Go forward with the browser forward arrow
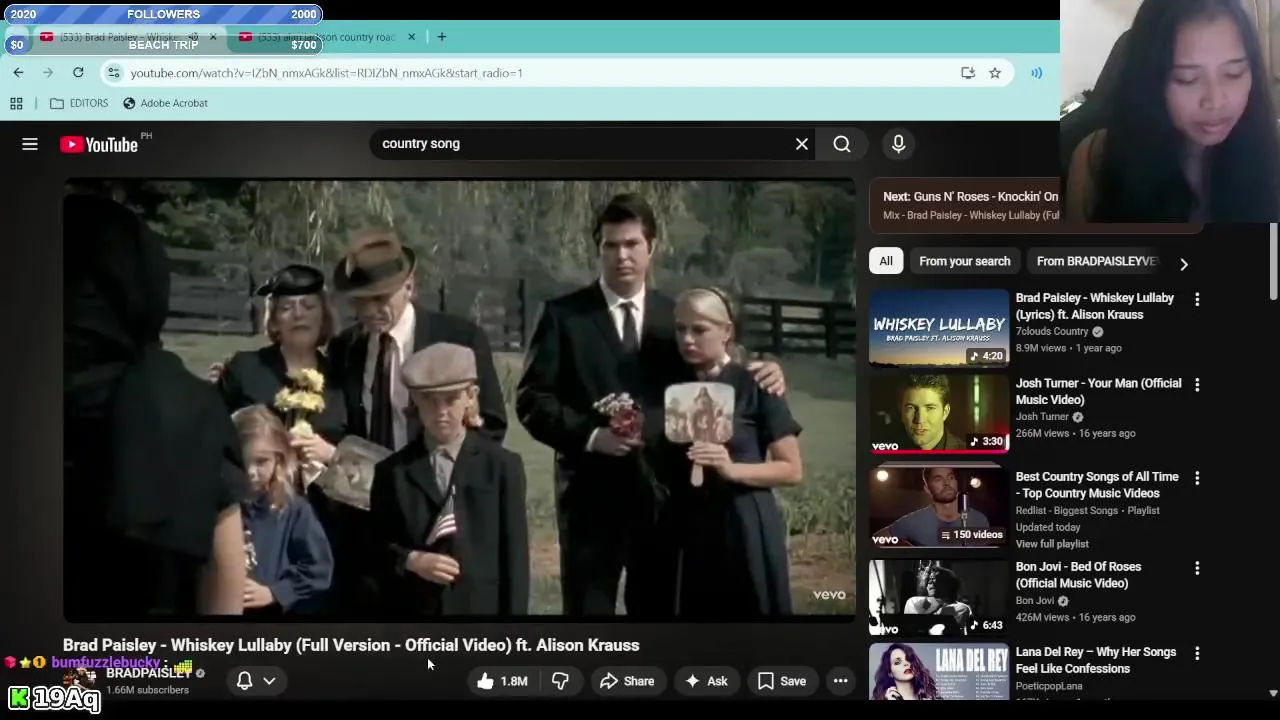This screenshot has width=1280, height=720. point(48,72)
